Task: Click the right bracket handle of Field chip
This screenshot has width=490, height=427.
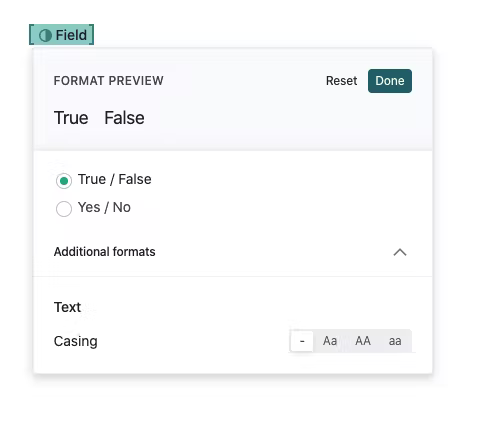Action: coord(91,35)
